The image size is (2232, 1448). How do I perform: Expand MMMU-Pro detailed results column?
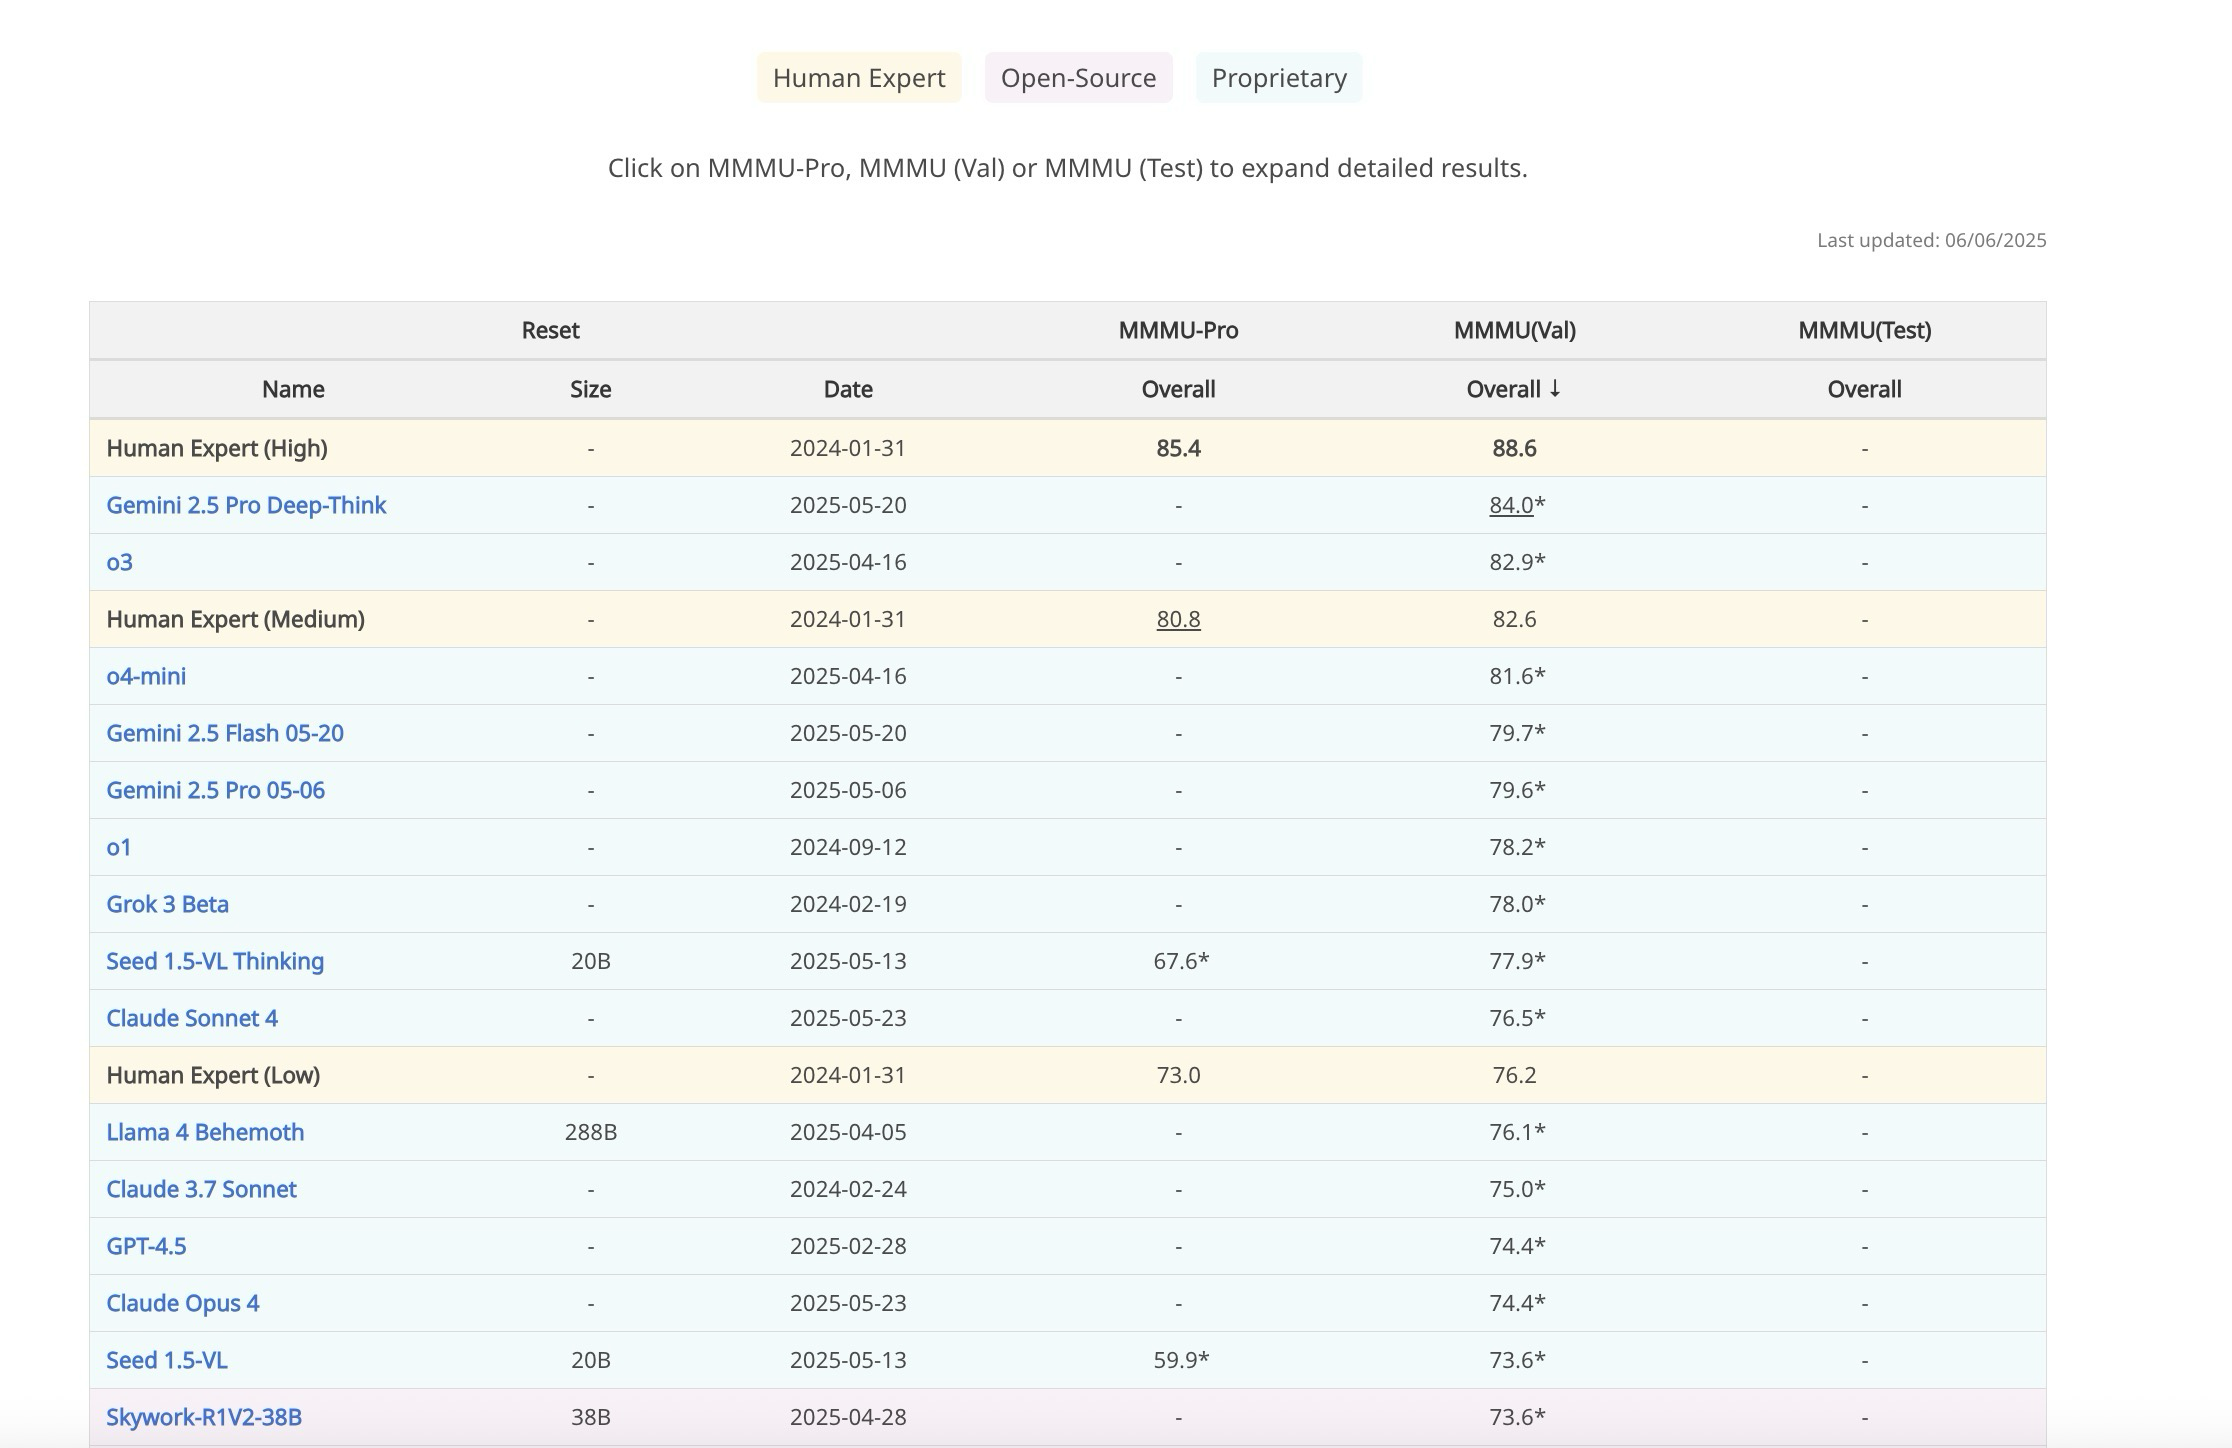point(1178,330)
